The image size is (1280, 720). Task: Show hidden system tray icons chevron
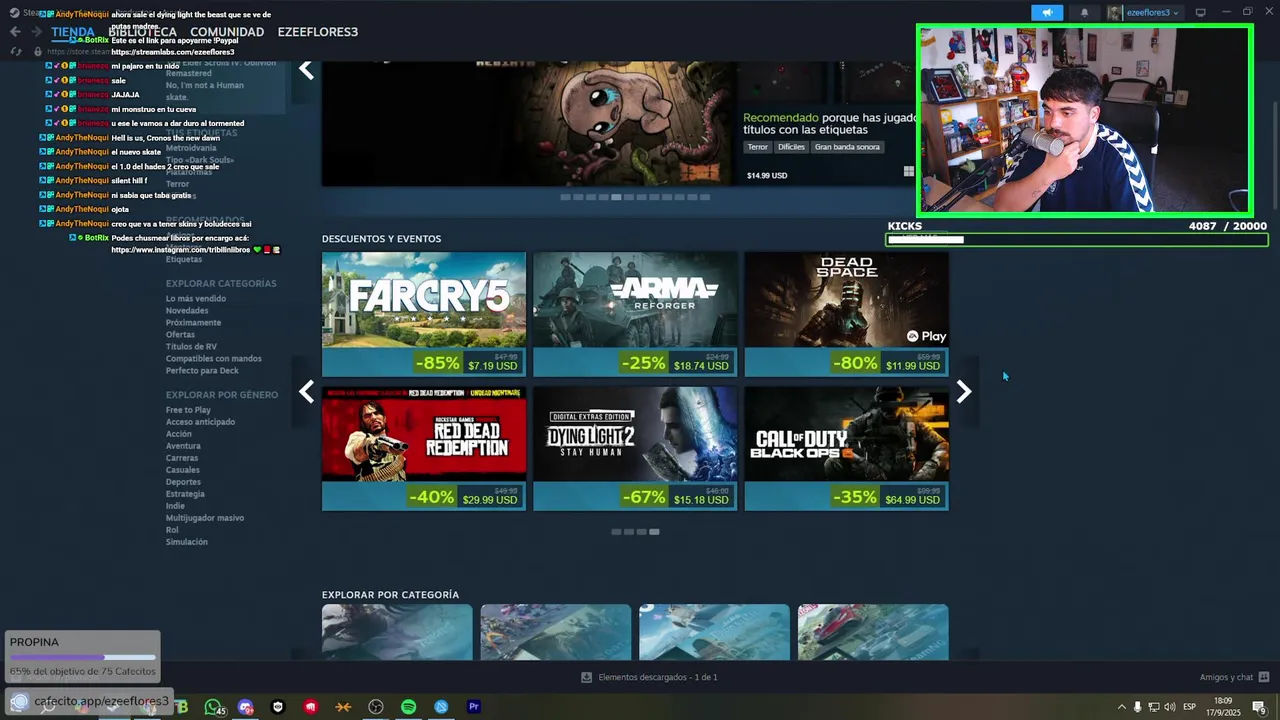1122,707
